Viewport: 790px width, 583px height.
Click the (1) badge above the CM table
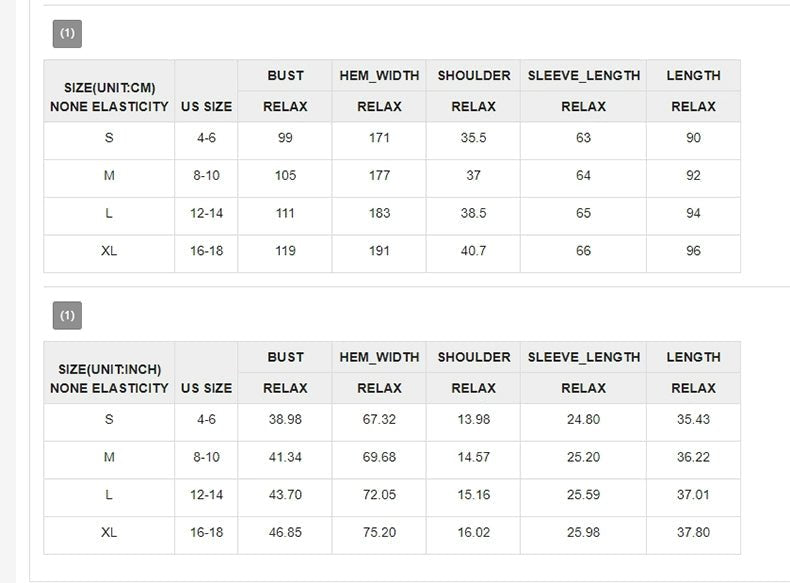pyautogui.click(x=67, y=34)
